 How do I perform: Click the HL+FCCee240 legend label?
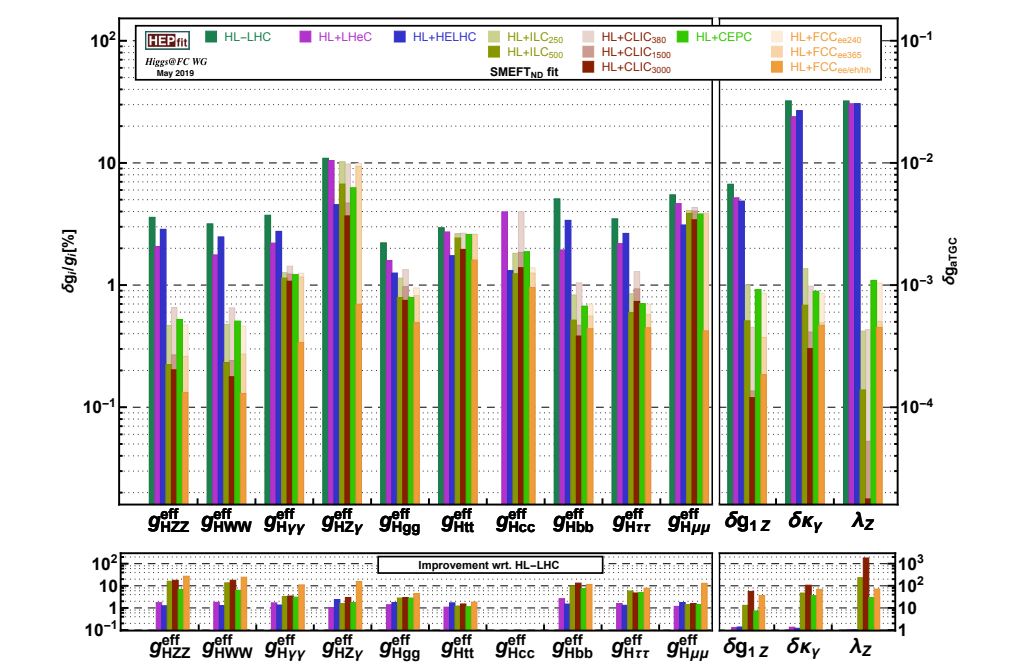pos(826,38)
